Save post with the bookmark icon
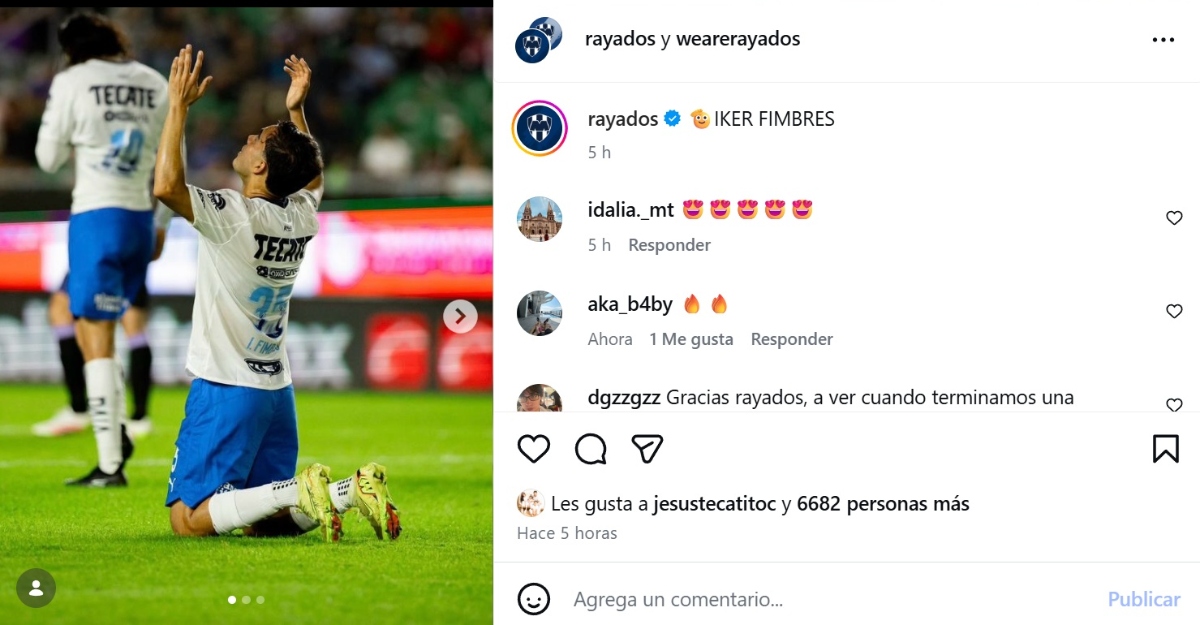Image resolution: width=1200 pixels, height=625 pixels. 1166,449
